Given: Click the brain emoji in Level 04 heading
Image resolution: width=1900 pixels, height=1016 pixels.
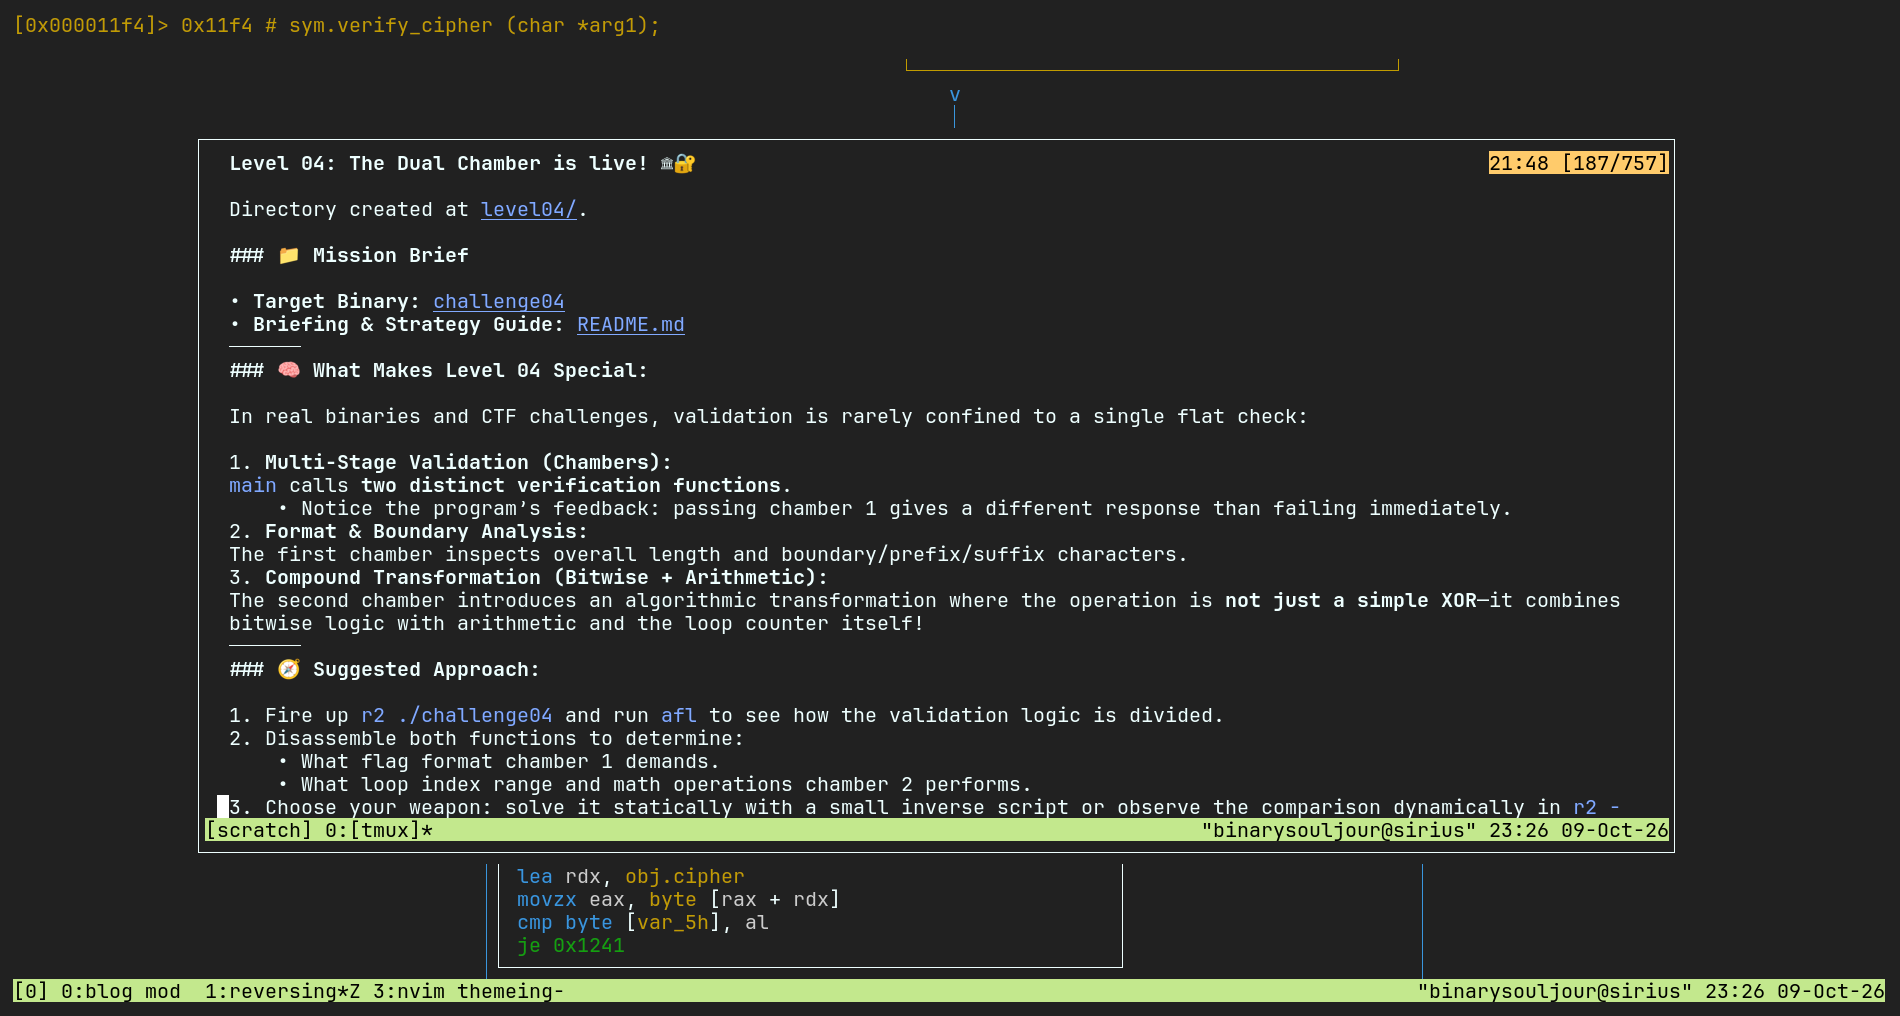Looking at the screenshot, I should coord(288,370).
